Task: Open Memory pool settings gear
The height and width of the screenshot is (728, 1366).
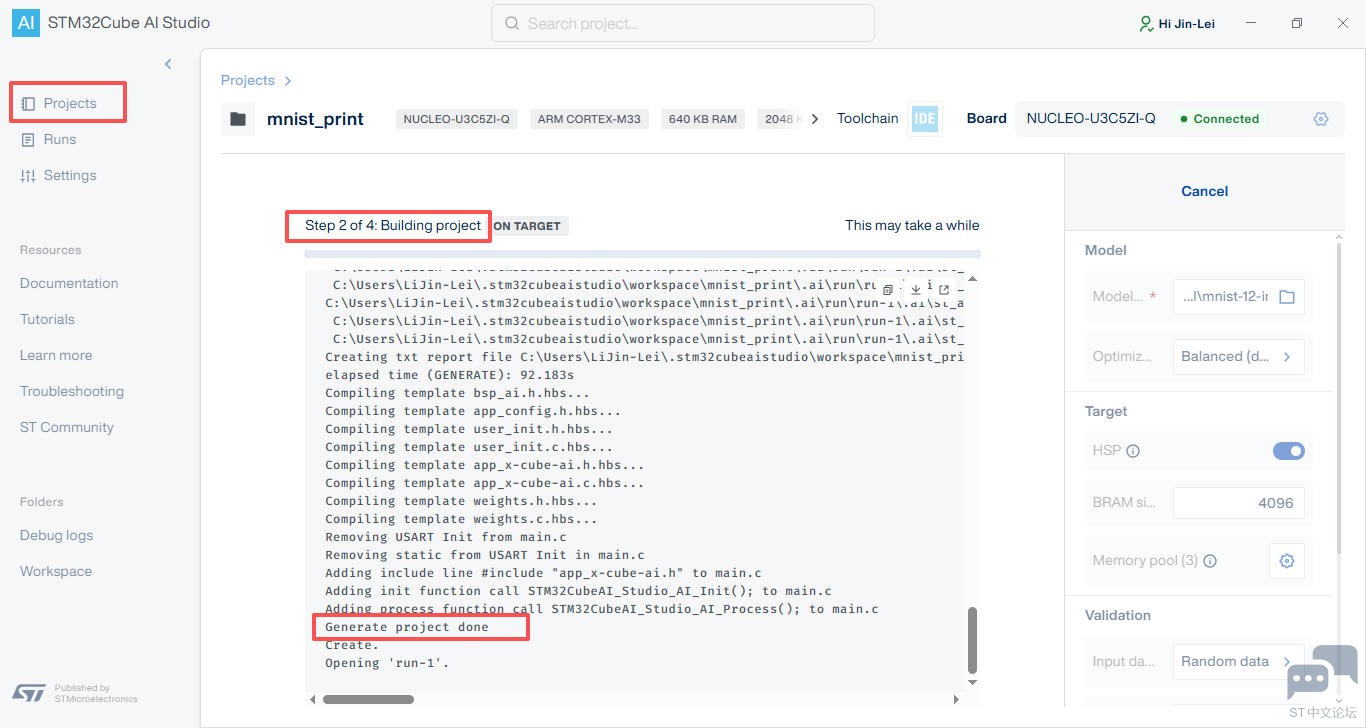Action: pos(1287,561)
